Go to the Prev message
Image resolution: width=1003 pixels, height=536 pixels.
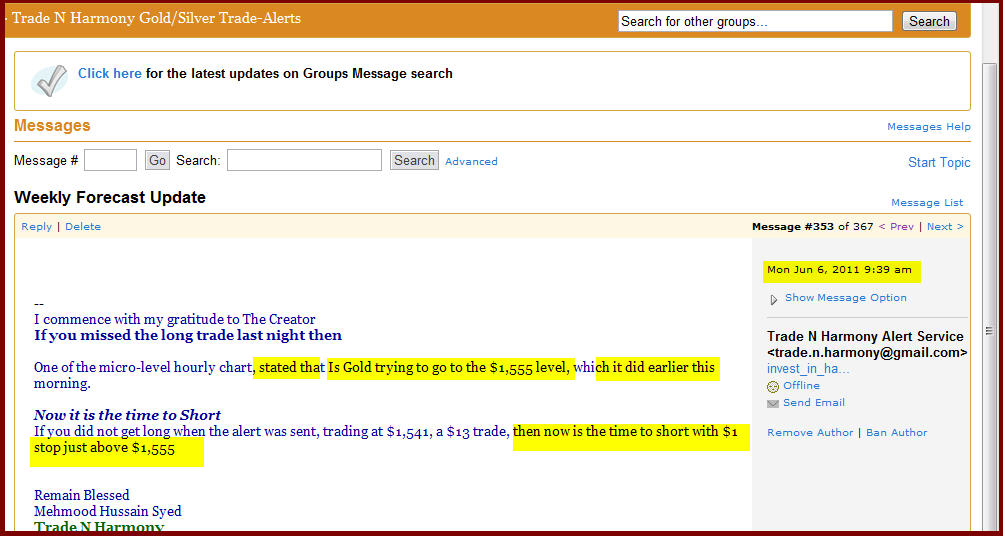(x=896, y=226)
